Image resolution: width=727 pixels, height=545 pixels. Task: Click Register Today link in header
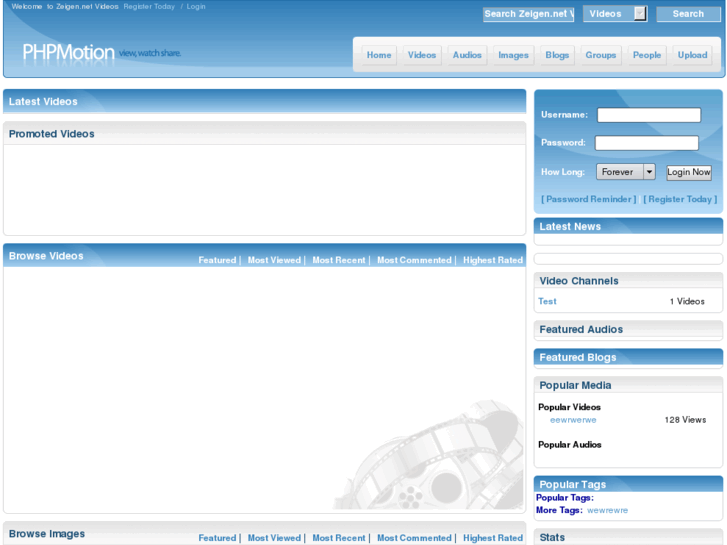(149, 6)
